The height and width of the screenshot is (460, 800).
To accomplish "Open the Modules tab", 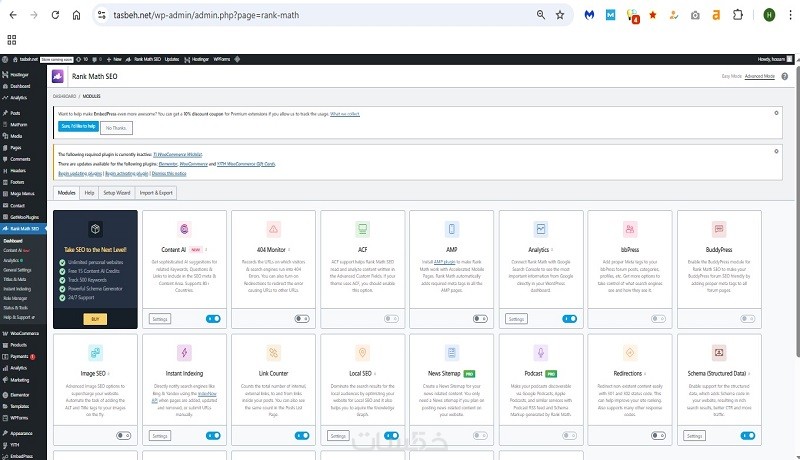I will (66, 193).
